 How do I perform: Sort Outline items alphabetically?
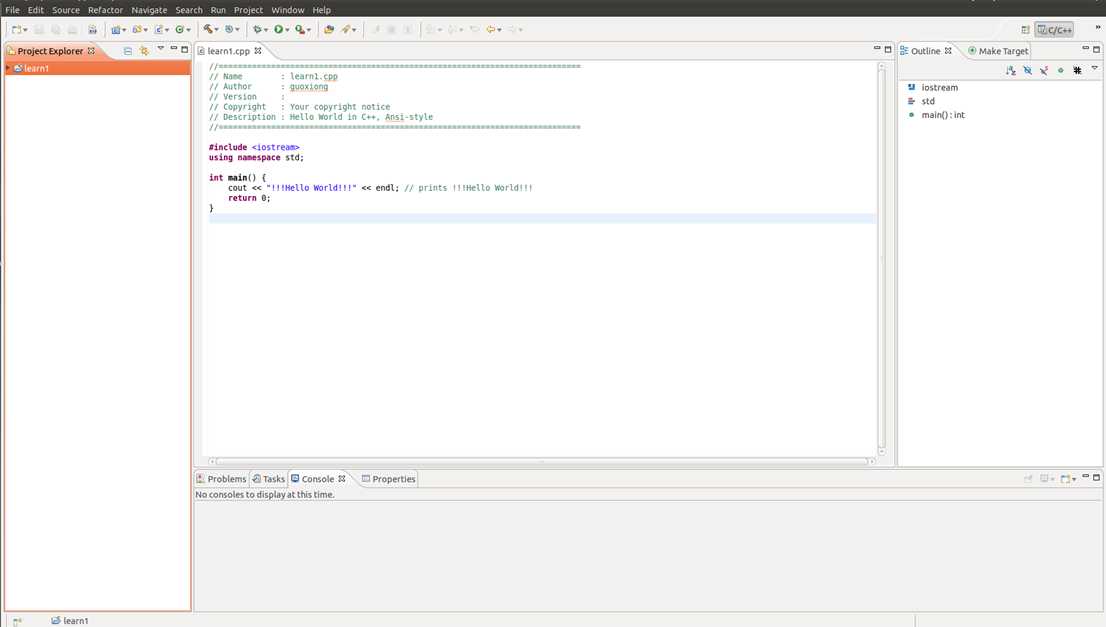(1011, 71)
